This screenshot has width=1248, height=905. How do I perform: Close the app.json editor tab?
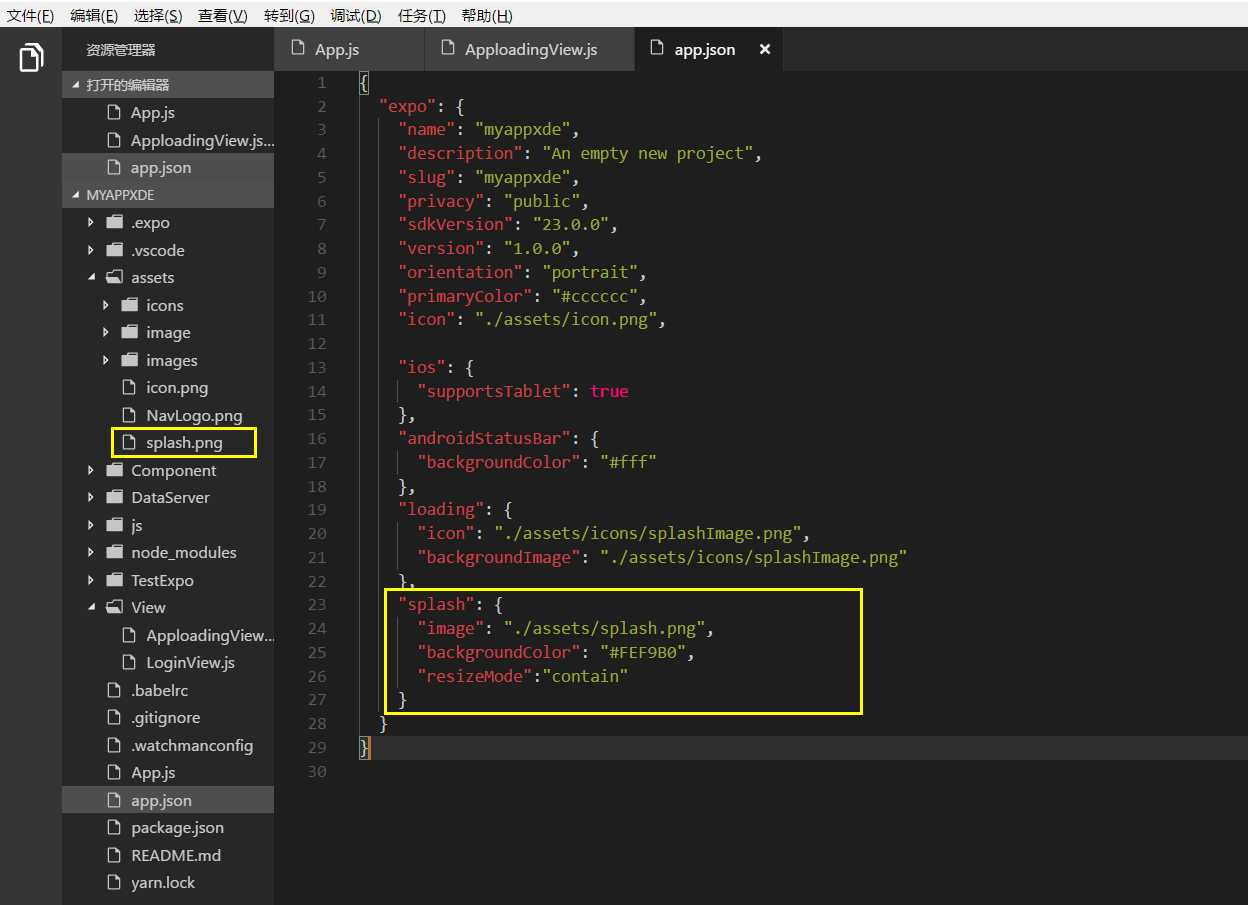point(765,49)
